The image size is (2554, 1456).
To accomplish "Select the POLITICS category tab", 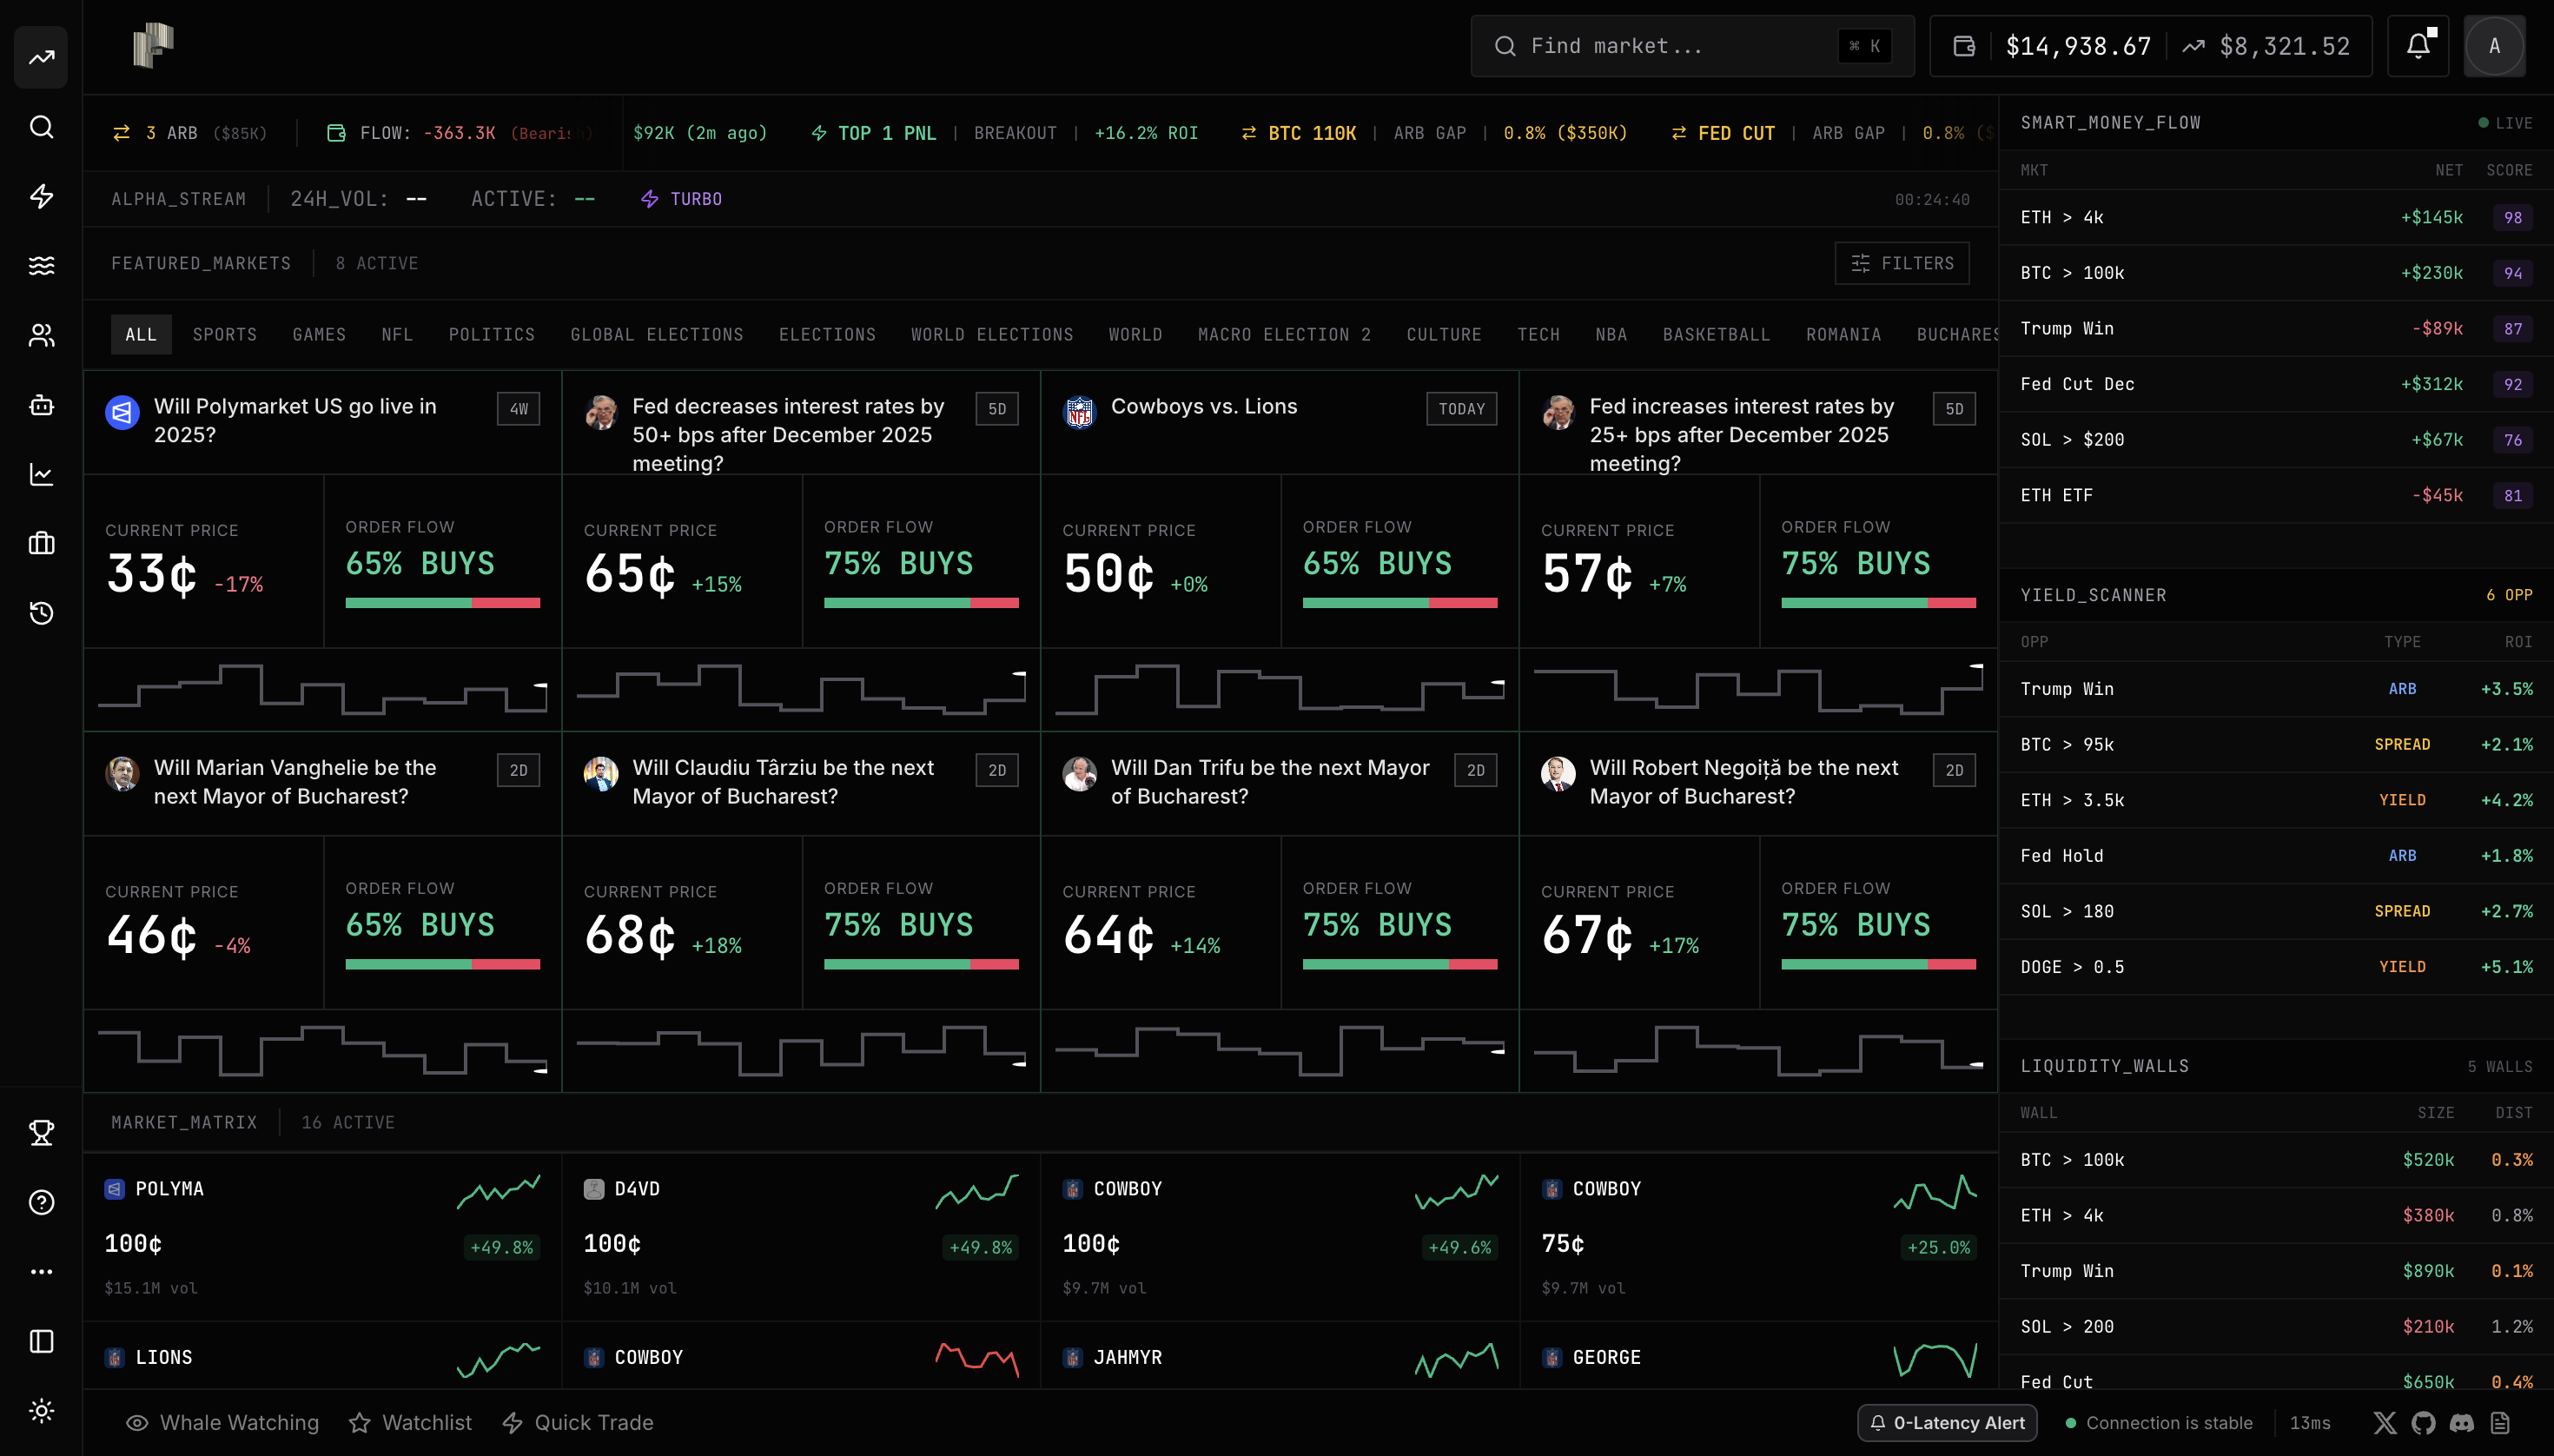I will coord(491,334).
